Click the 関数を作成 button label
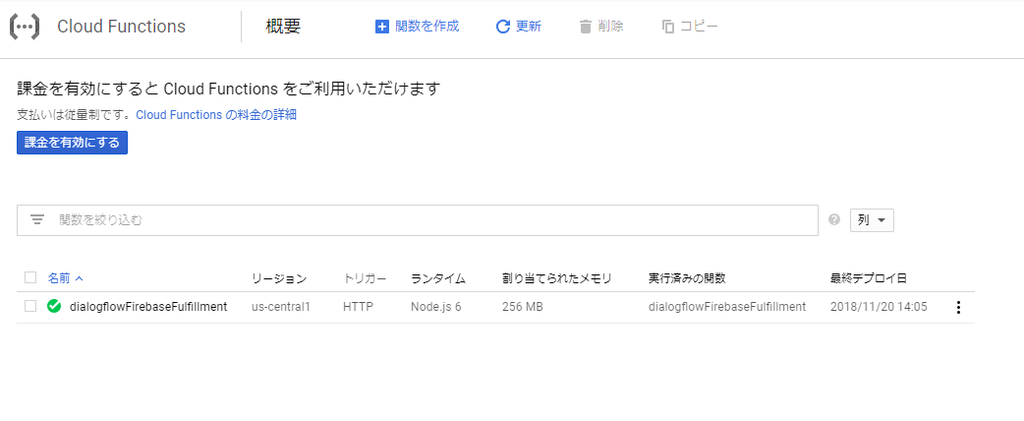 coord(427,27)
